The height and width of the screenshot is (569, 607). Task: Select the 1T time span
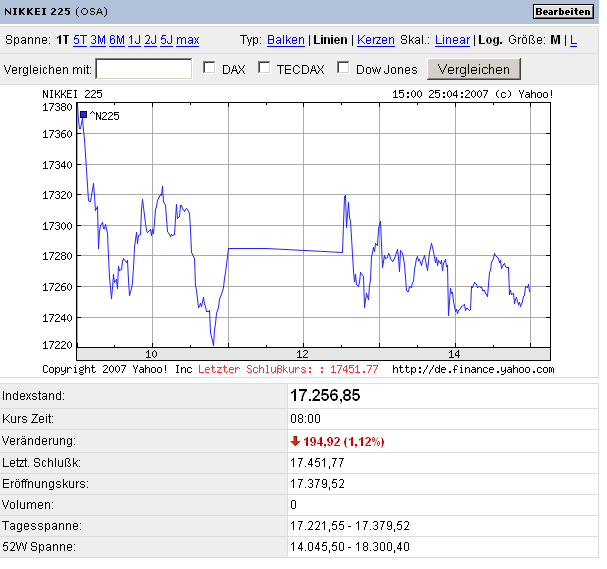pos(62,40)
